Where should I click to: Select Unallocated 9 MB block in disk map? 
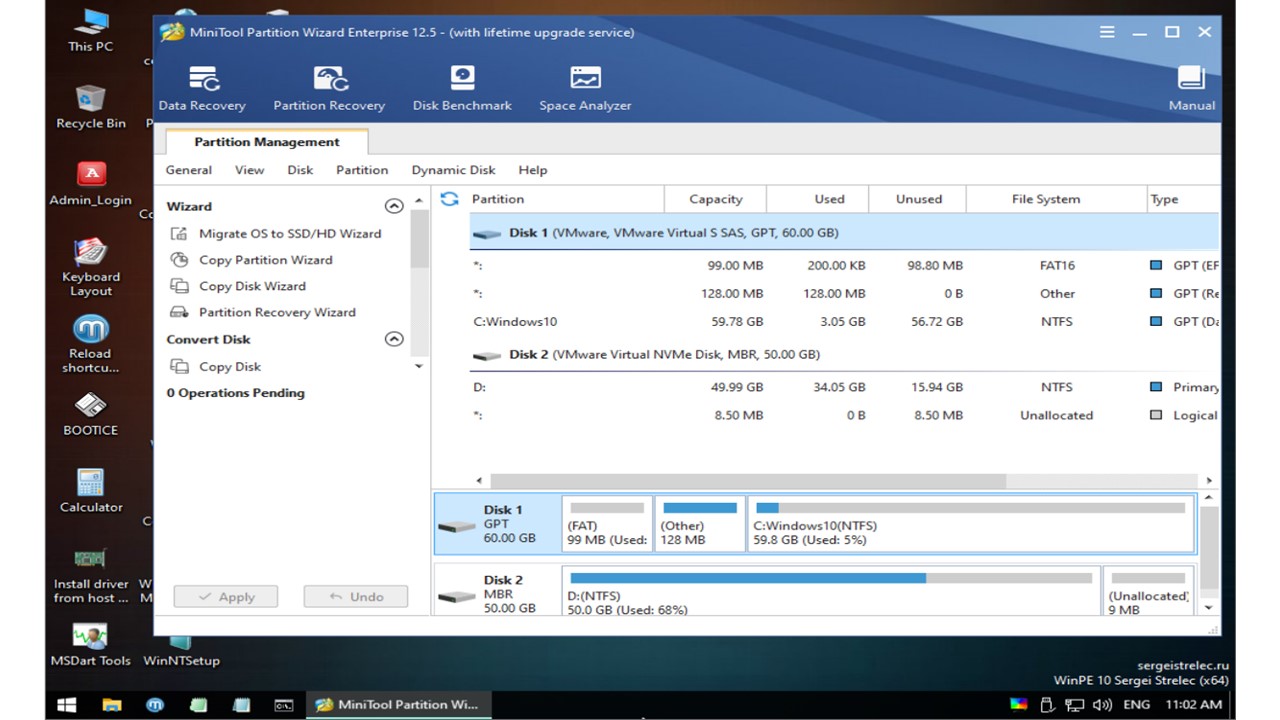[1147, 592]
